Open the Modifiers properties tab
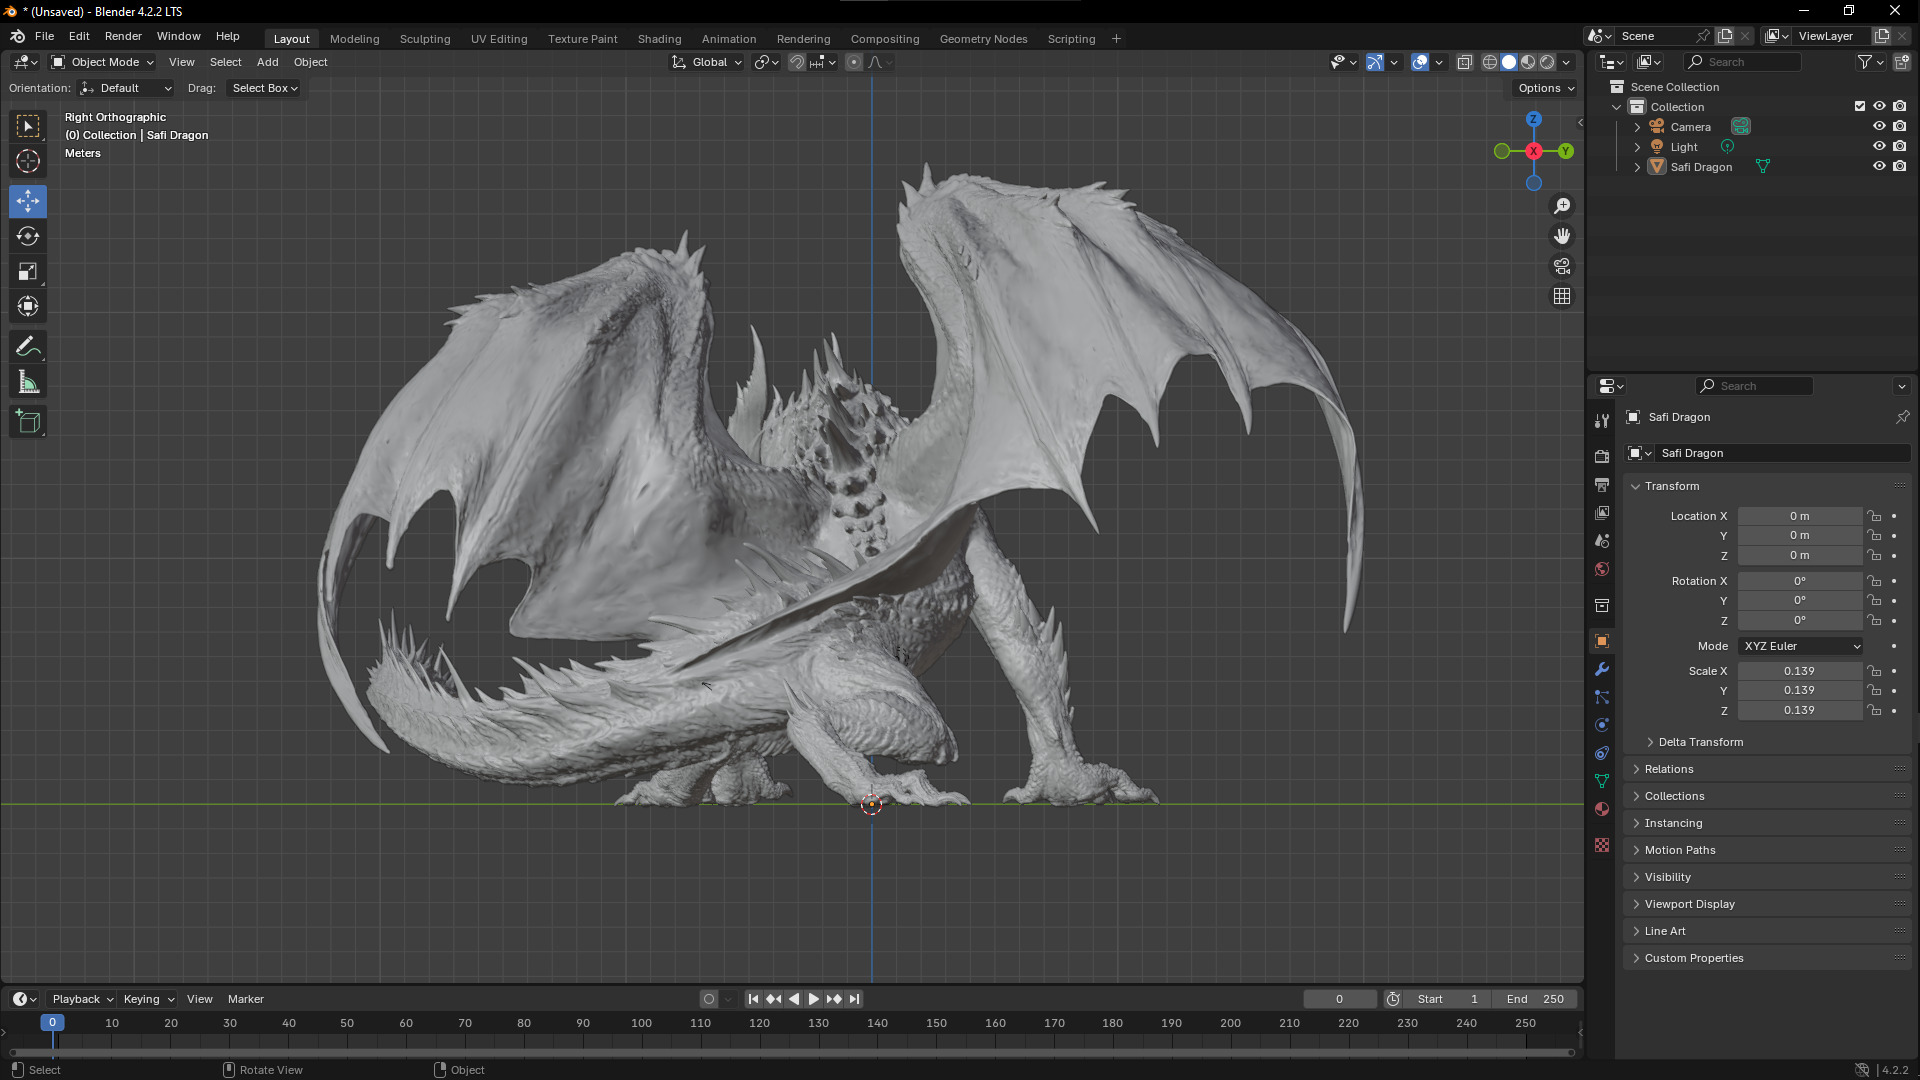 pyautogui.click(x=1602, y=669)
